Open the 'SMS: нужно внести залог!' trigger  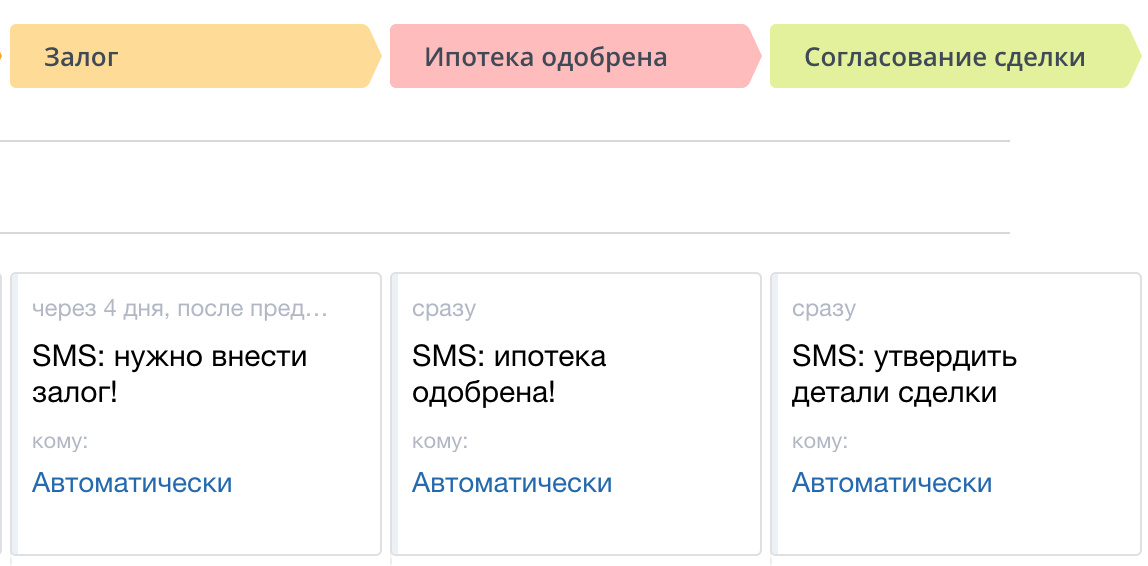[170, 373]
